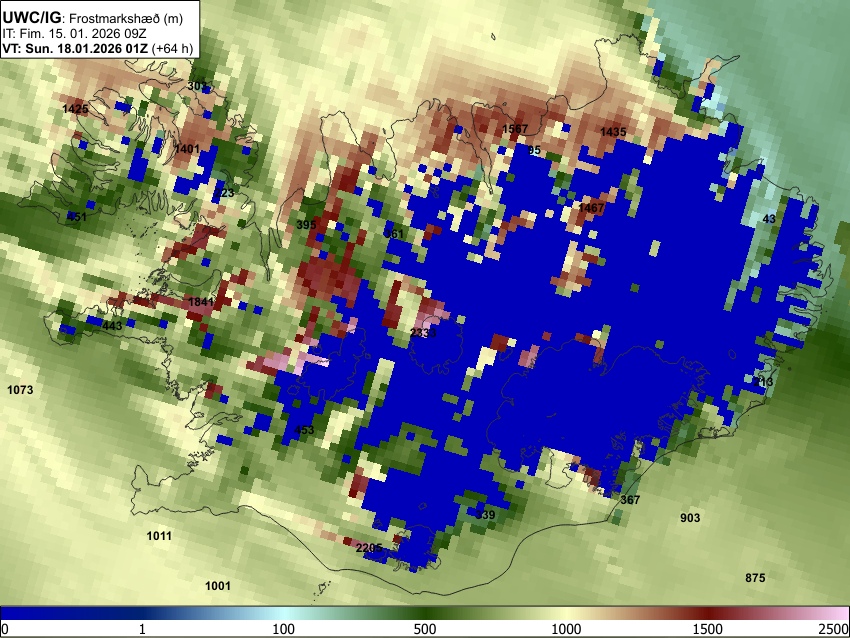Click the 1073 value over the sea

[x=20, y=390]
